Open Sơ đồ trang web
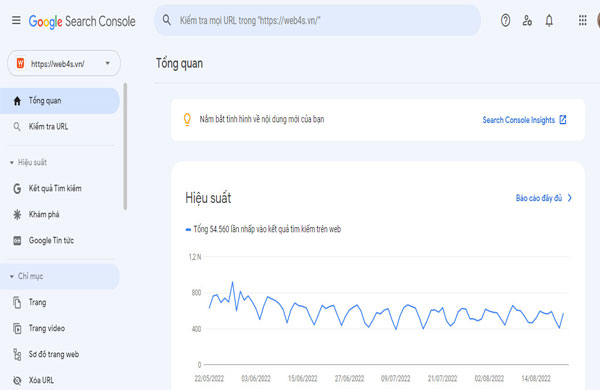 coord(60,354)
